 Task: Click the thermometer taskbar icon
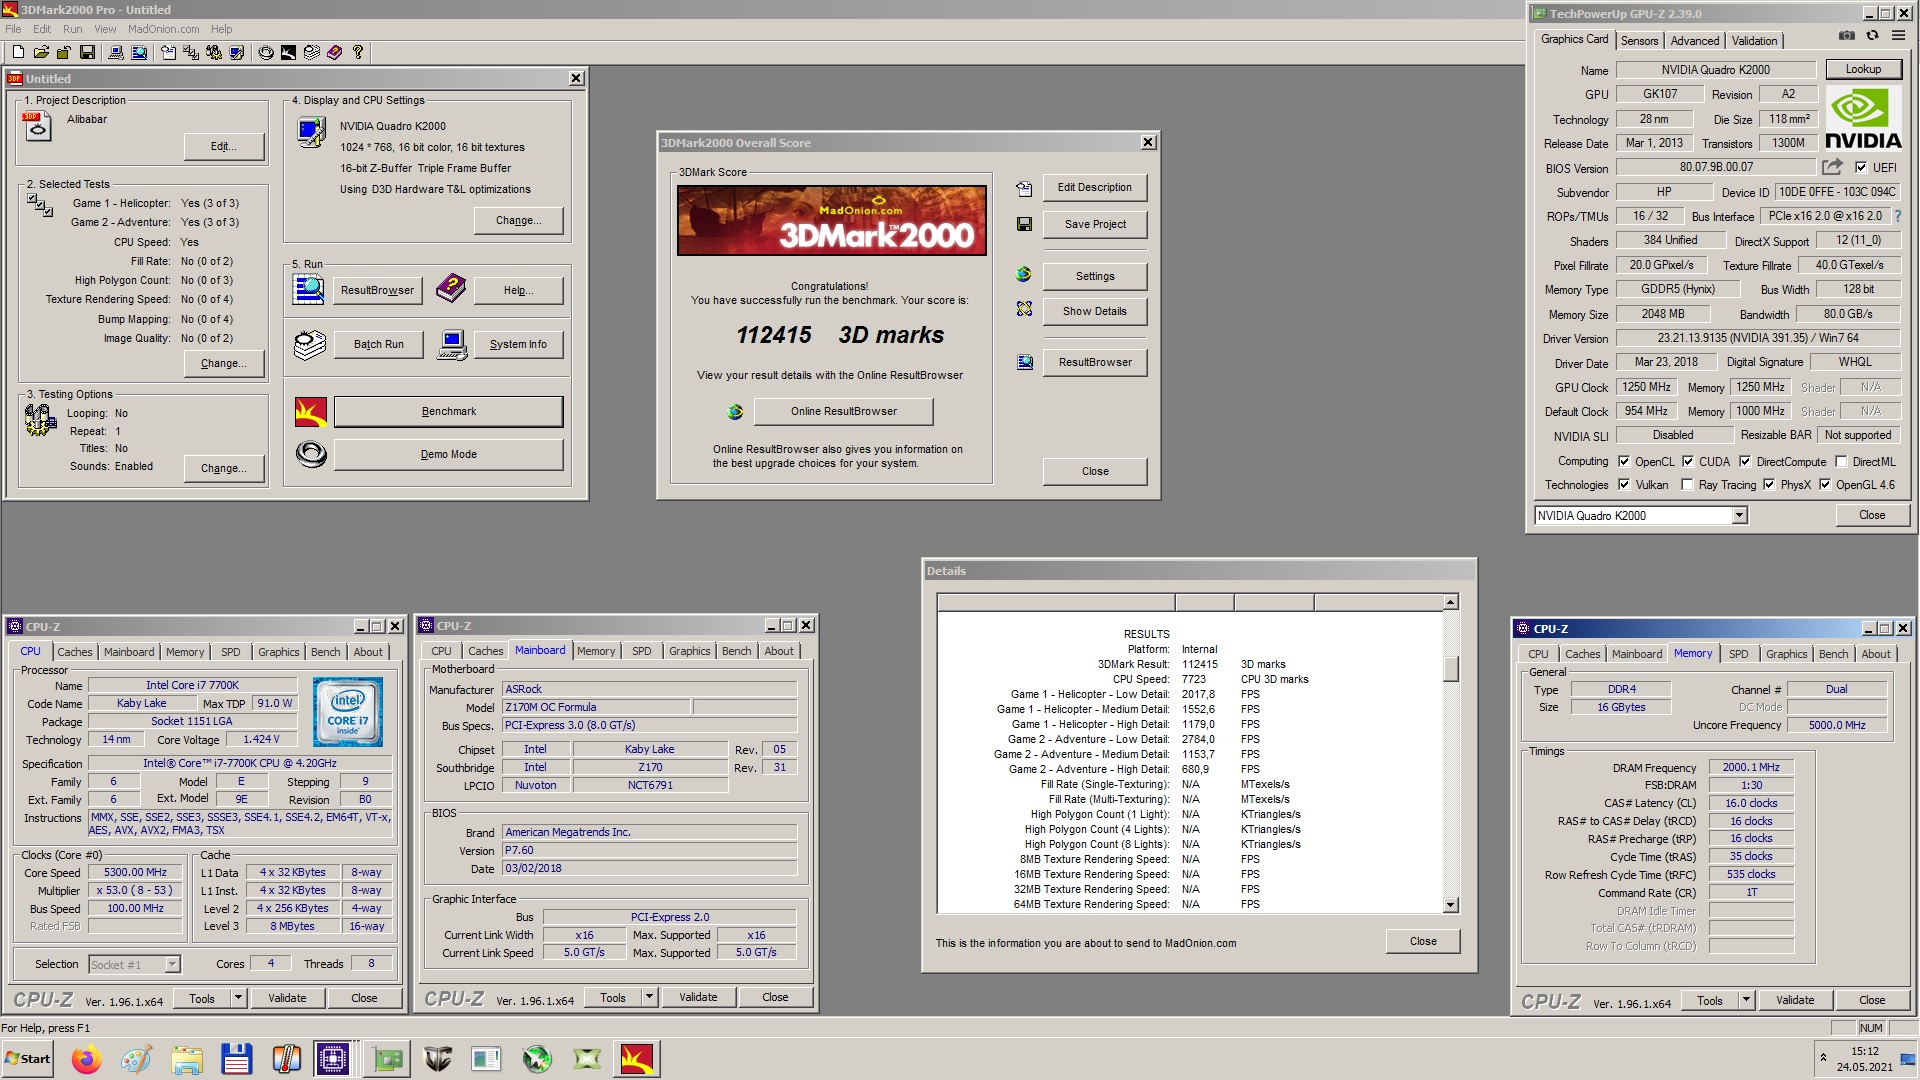286,1058
